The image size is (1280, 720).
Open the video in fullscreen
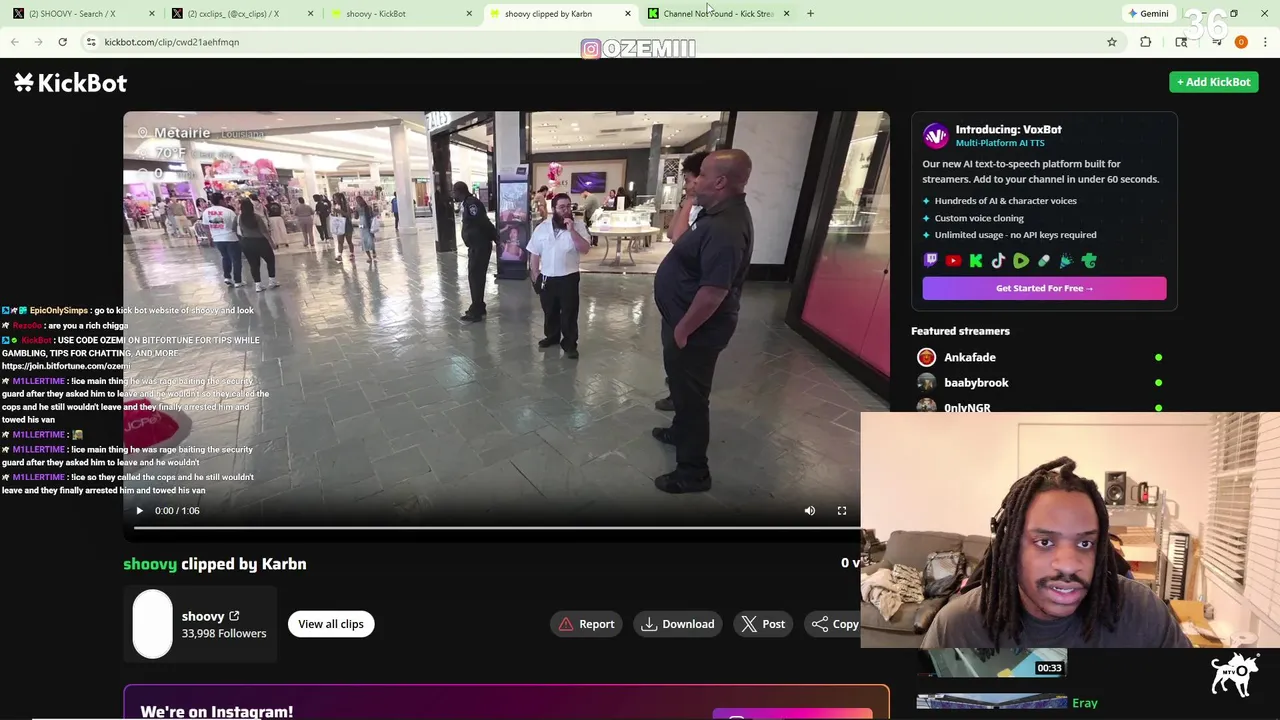point(842,511)
